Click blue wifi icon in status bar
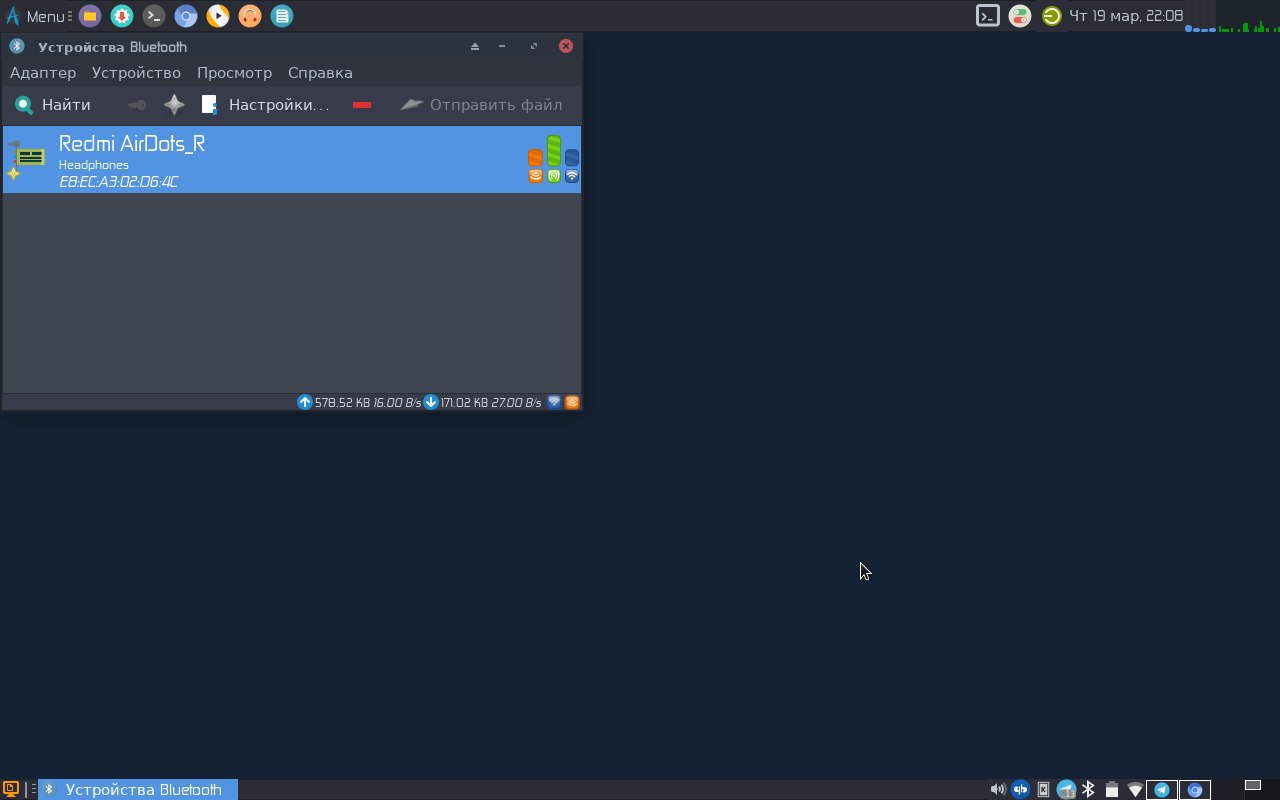Screen dimensions: 1280x800 pos(554,402)
